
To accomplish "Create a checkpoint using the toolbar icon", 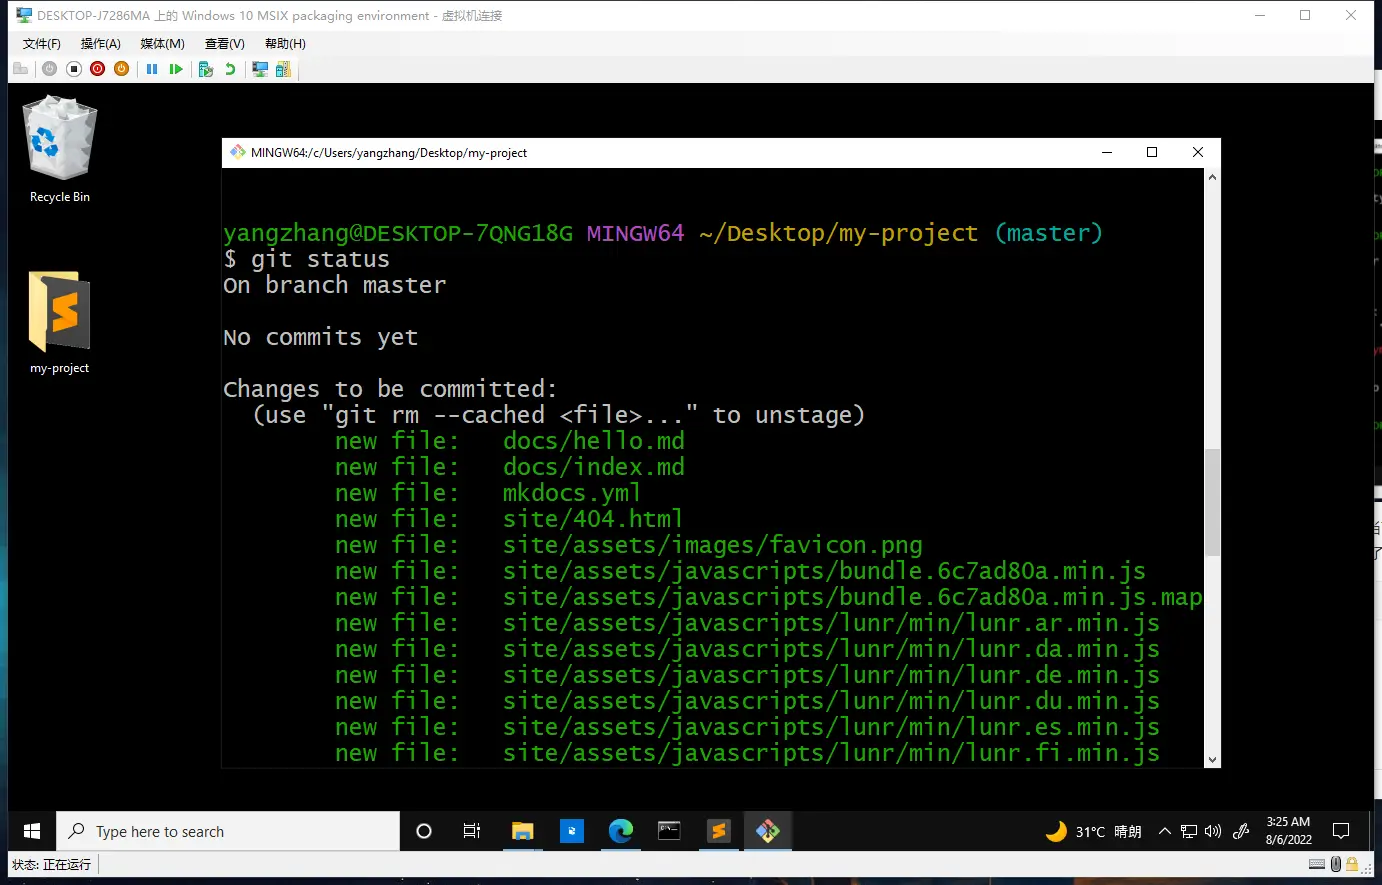I will [206, 69].
